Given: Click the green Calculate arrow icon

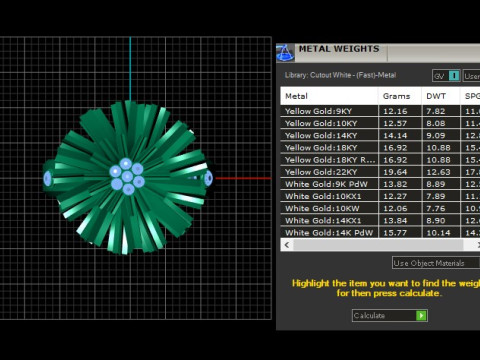Looking at the screenshot, I should (x=421, y=315).
